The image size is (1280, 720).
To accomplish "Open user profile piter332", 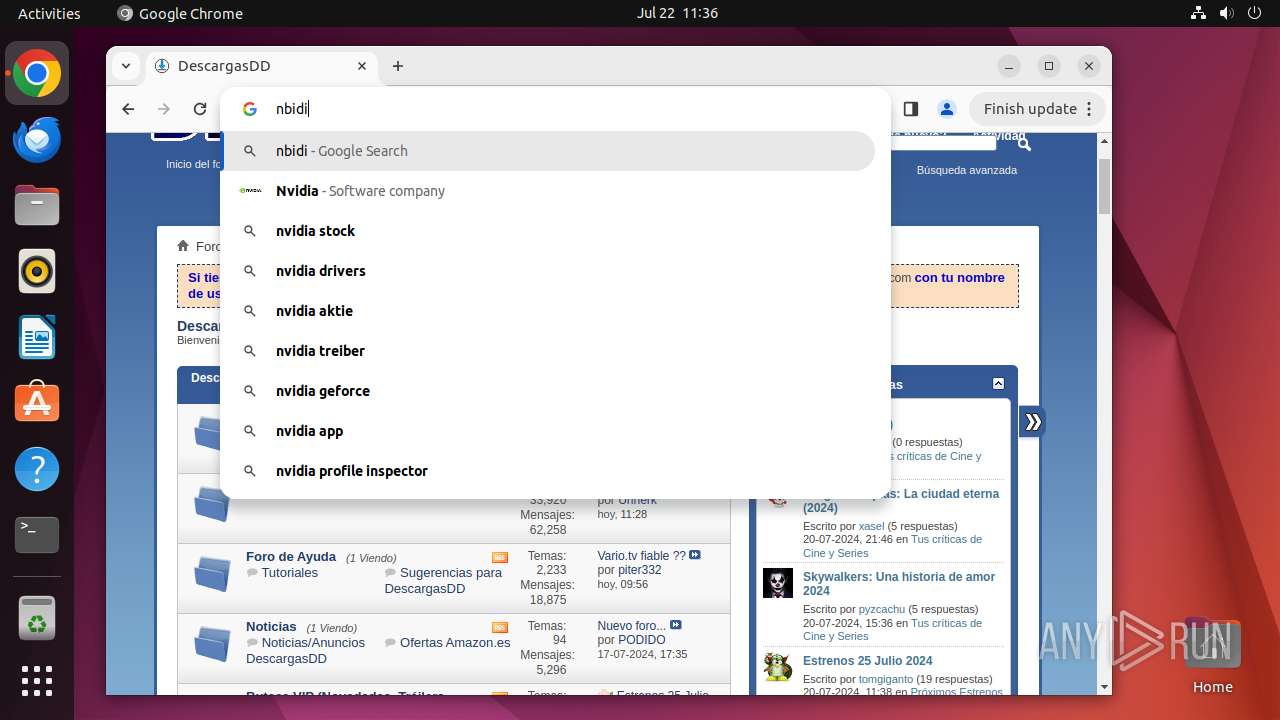I will point(640,570).
